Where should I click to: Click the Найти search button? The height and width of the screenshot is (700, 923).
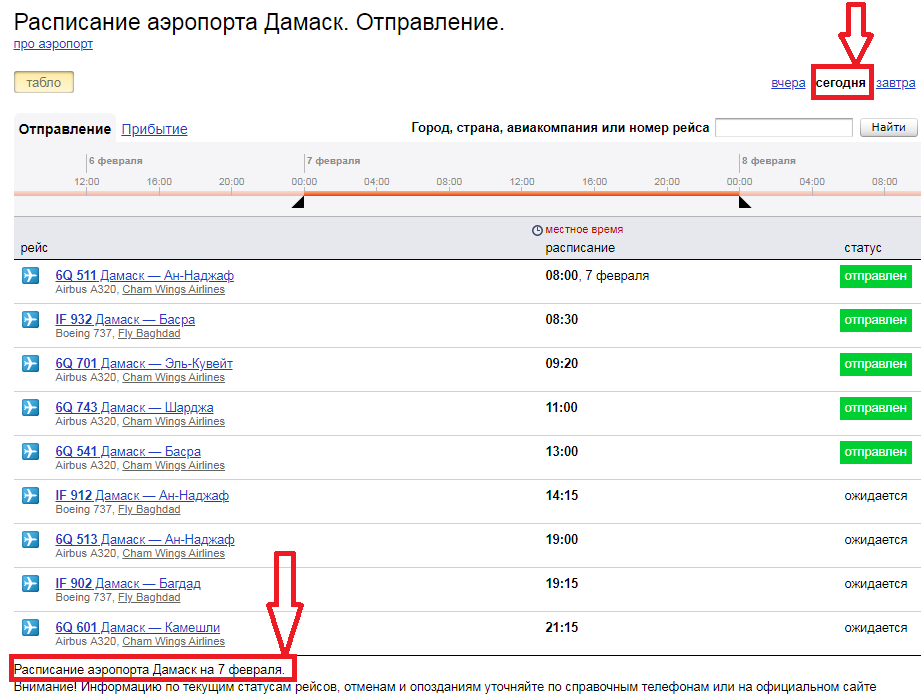point(888,127)
